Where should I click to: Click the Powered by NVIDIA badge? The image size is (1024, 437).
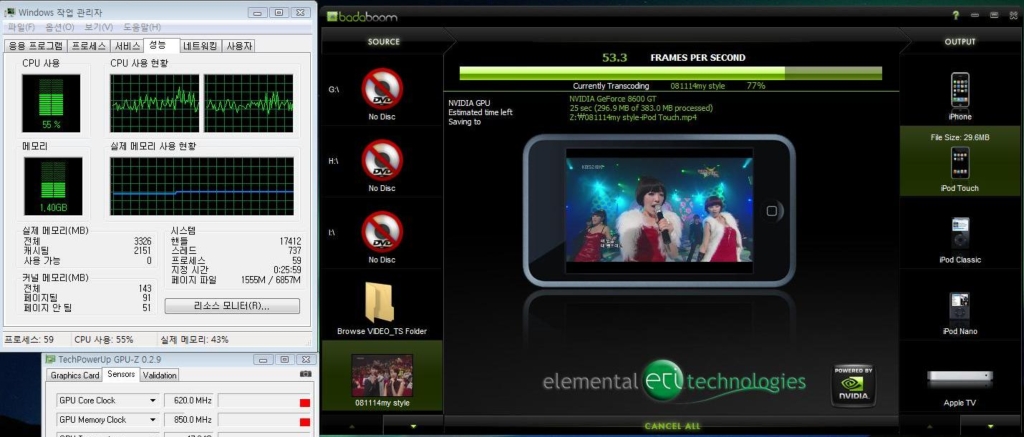pos(854,385)
